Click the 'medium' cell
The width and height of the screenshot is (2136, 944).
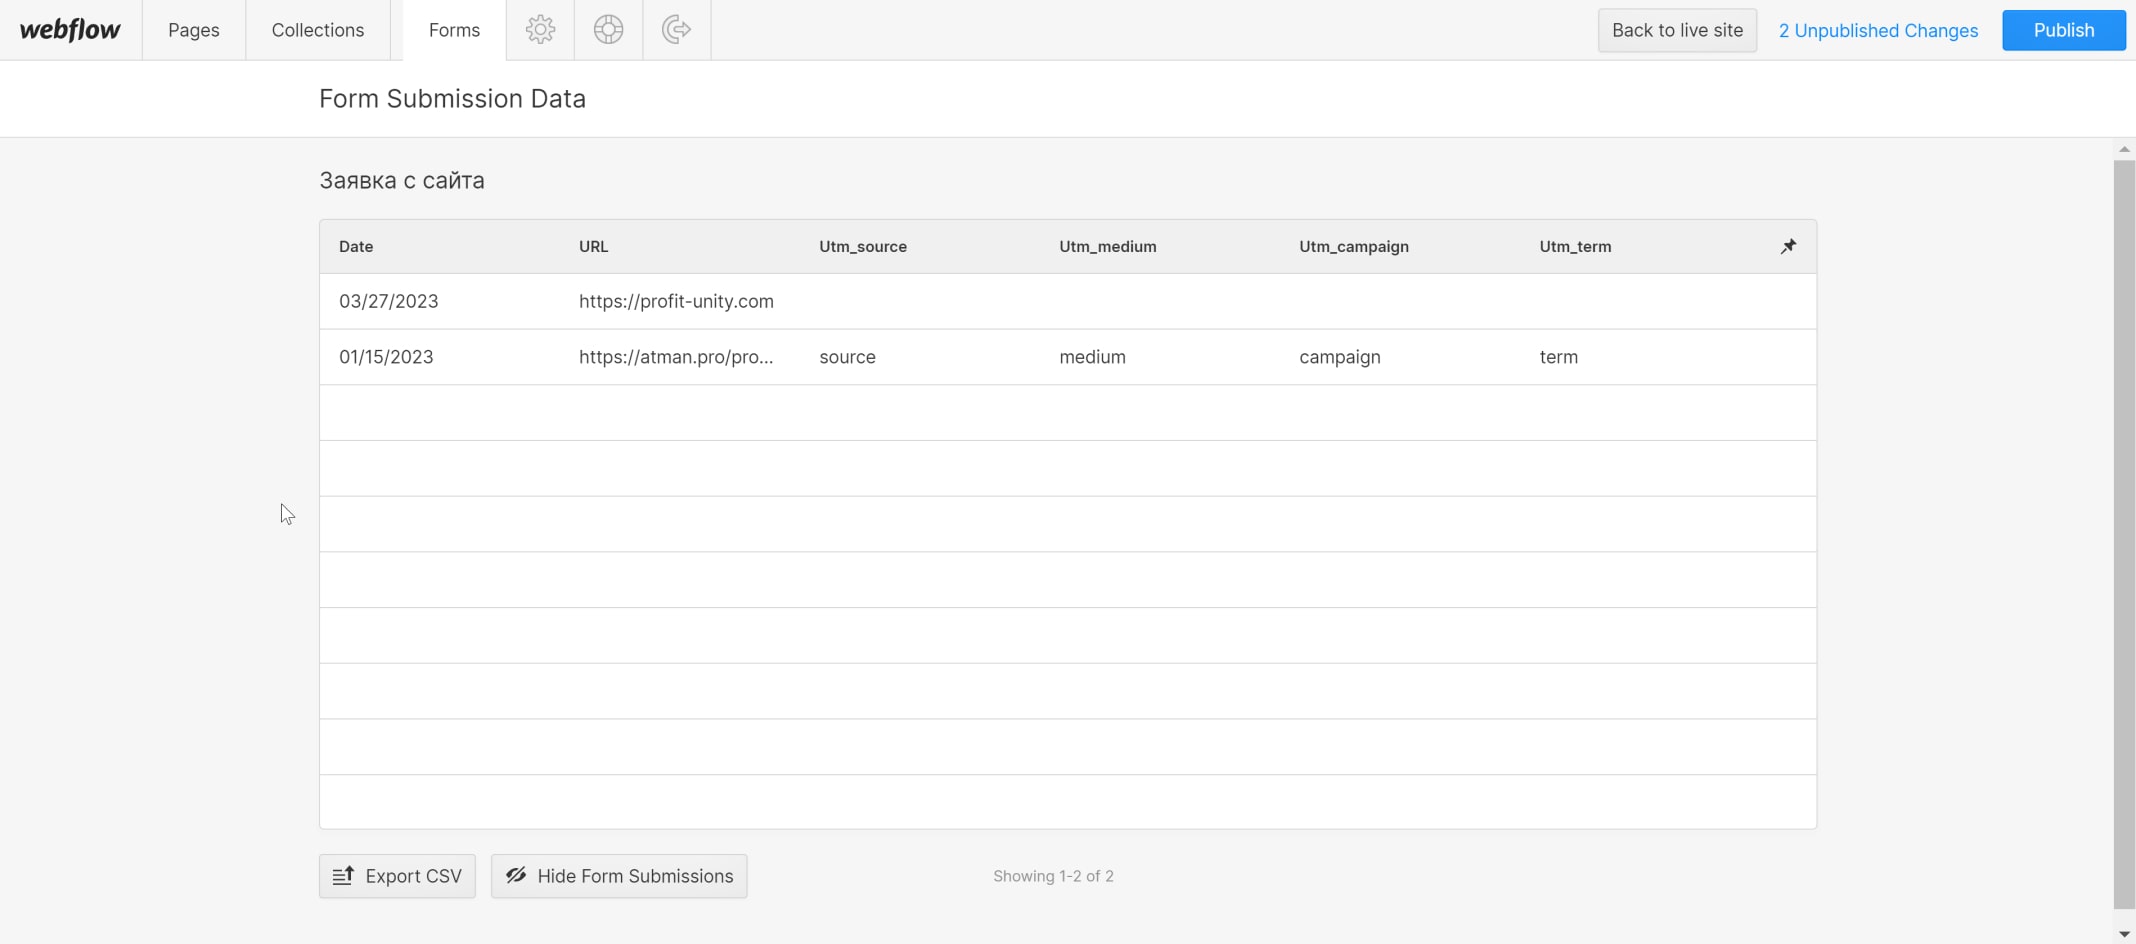[x=1092, y=357]
